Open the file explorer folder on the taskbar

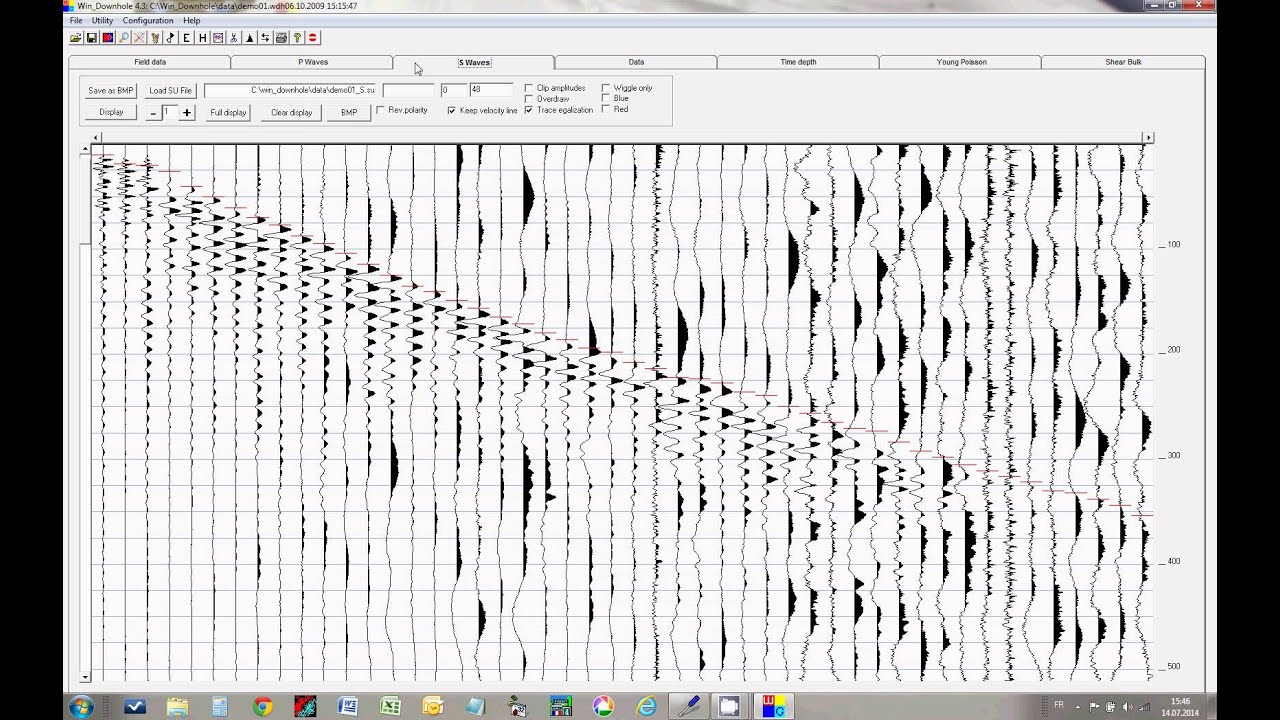(x=177, y=707)
